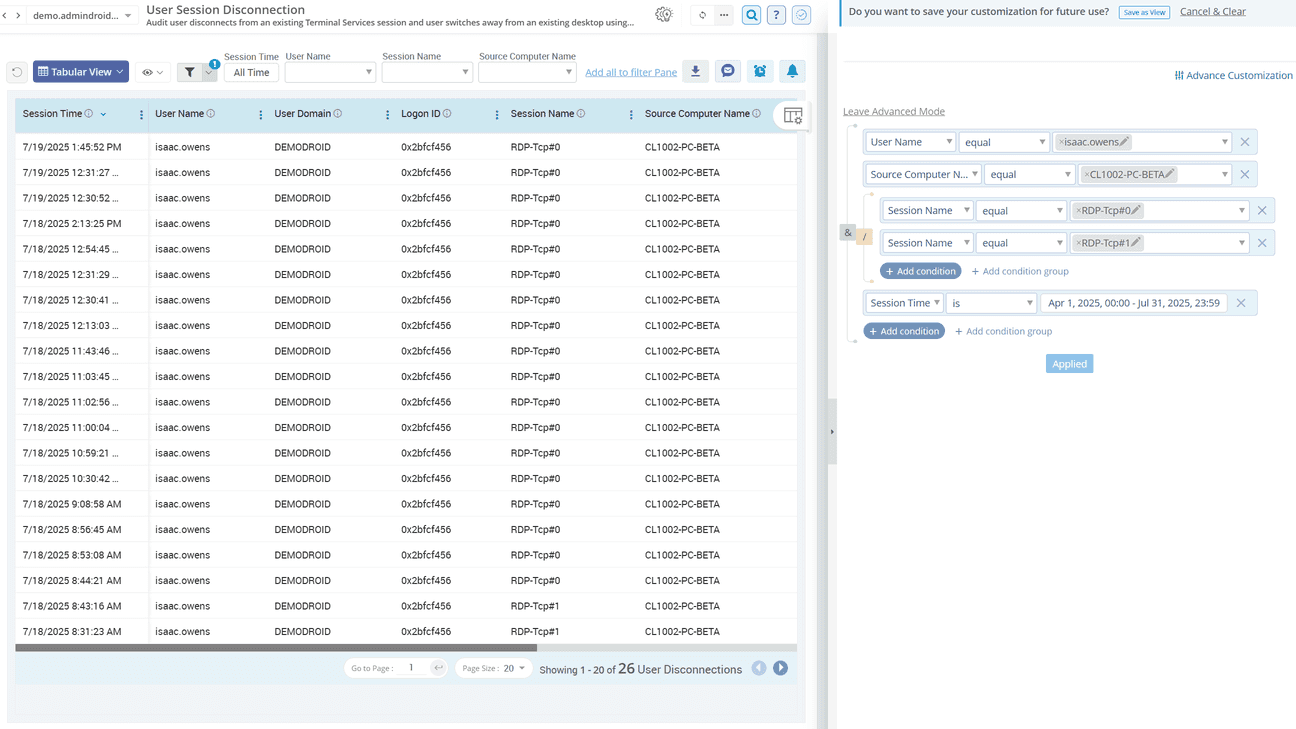Click the circular checkmark icon in header
Viewport: 1296px width, 729px height.
click(802, 15)
